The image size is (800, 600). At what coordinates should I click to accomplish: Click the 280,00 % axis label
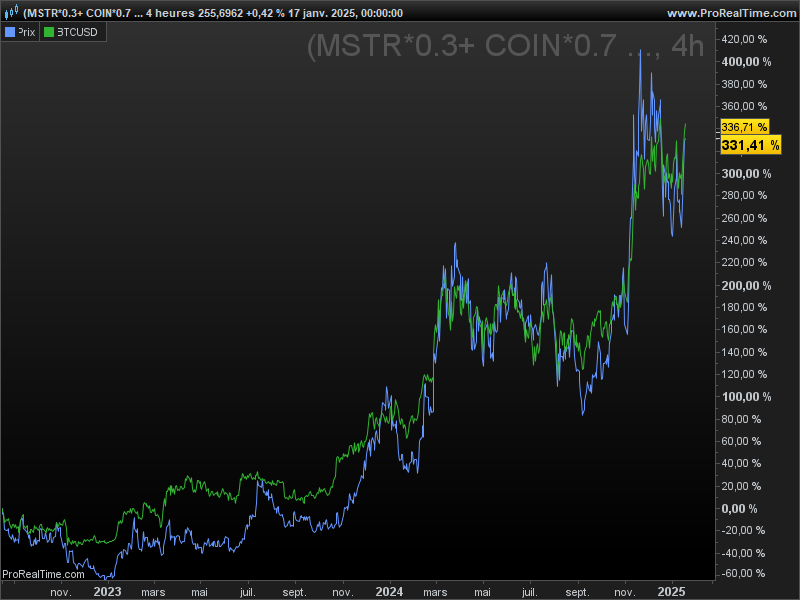744,195
